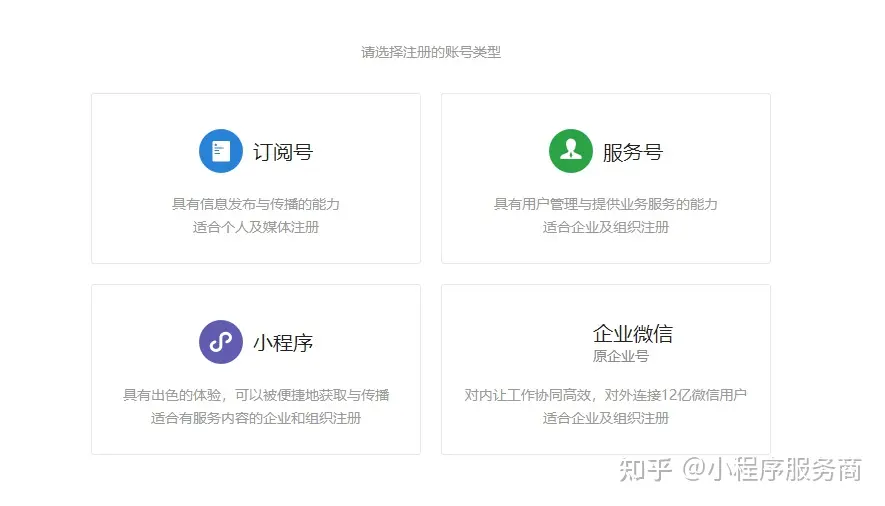Click text 对内让工作协同高效，对外连接12亿微信用户

point(606,395)
